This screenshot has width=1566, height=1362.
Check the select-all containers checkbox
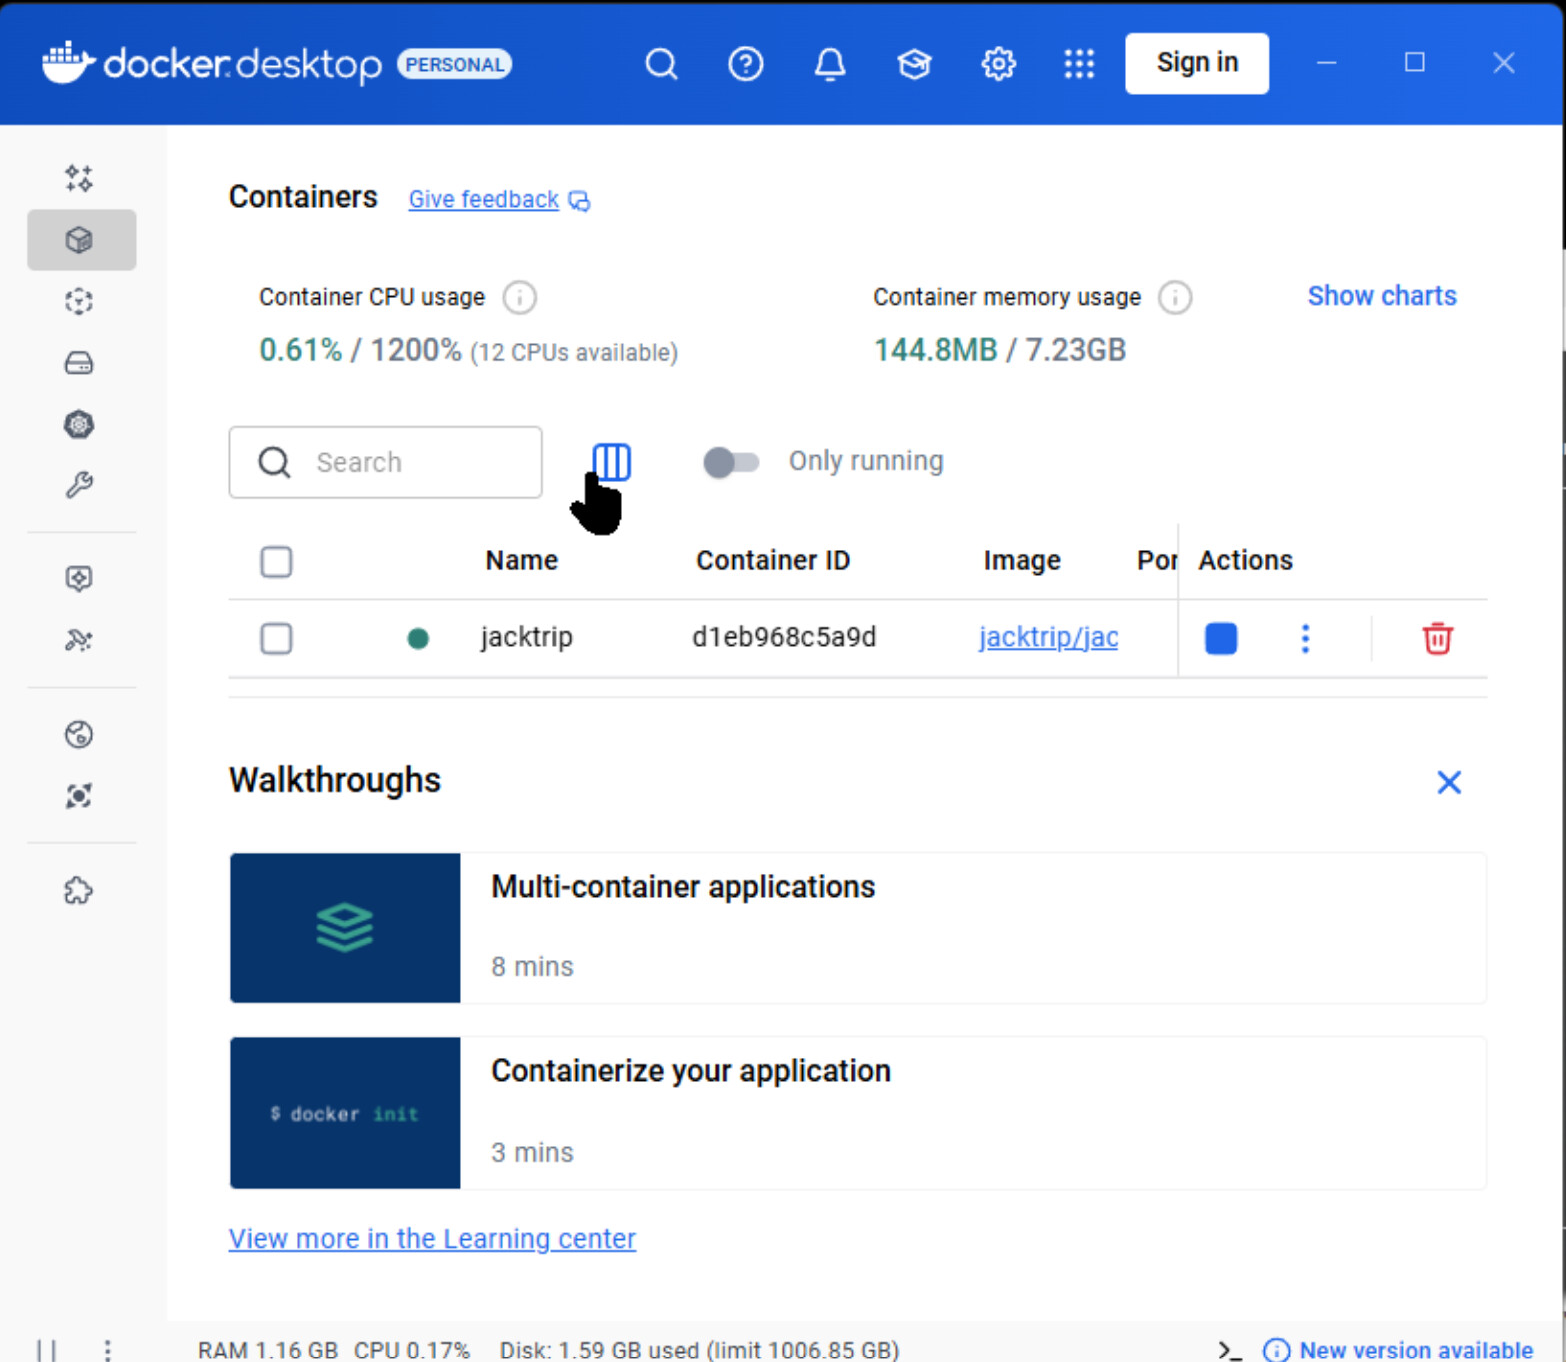(x=276, y=561)
